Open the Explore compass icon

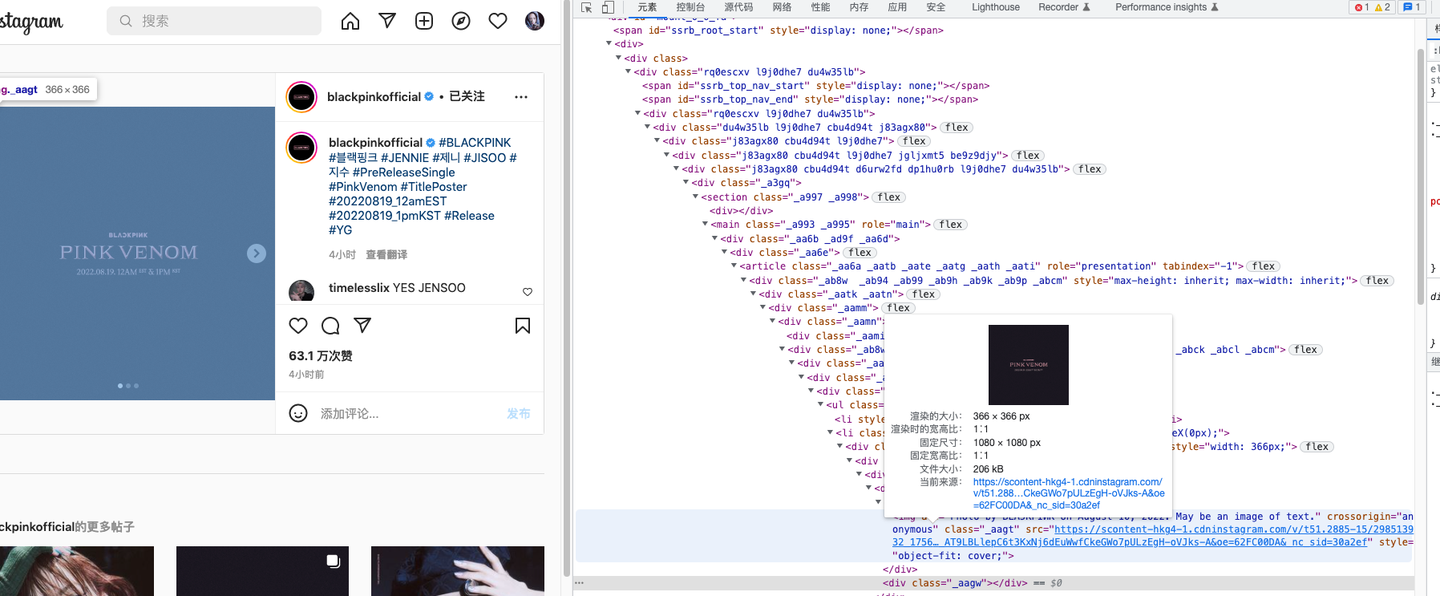pyautogui.click(x=461, y=21)
